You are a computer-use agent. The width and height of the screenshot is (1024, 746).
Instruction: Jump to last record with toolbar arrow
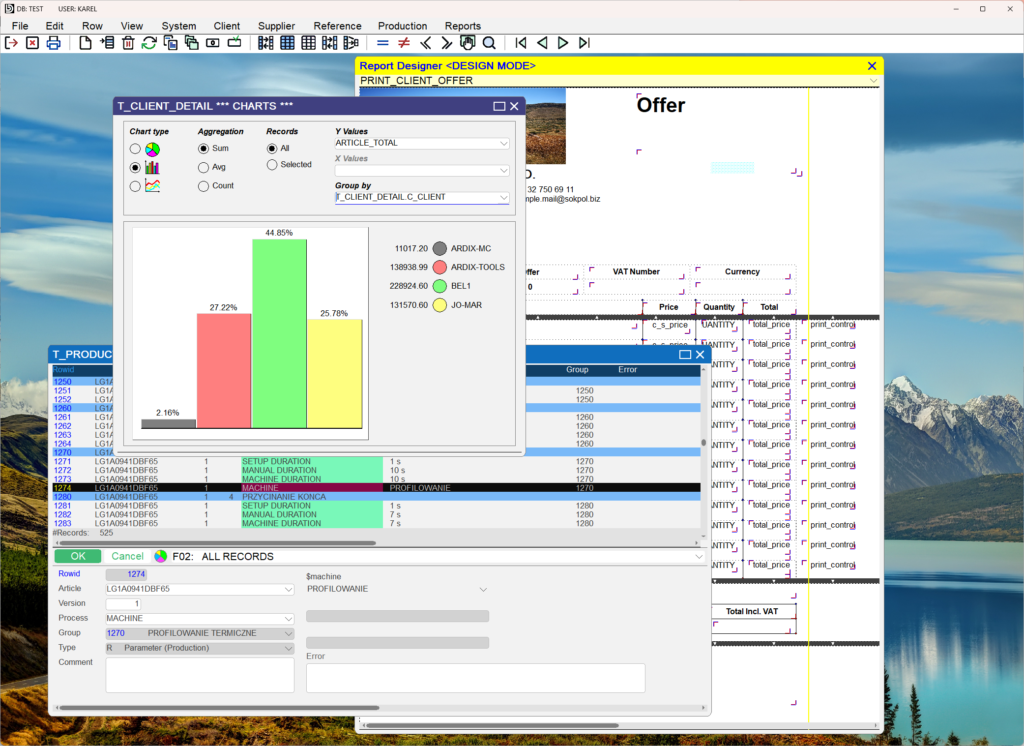584,43
